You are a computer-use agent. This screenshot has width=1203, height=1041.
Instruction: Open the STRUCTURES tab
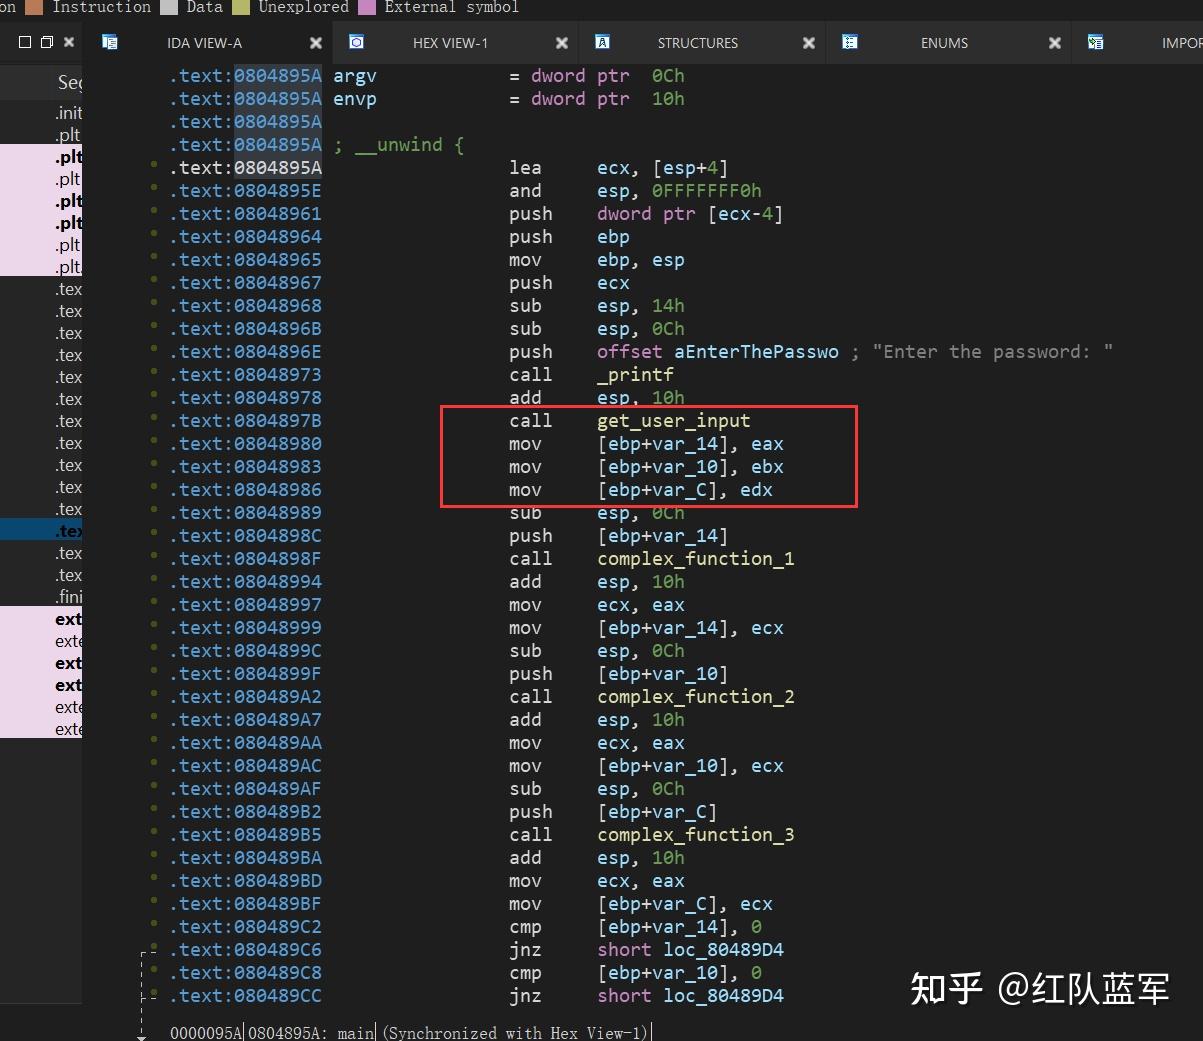(x=697, y=43)
